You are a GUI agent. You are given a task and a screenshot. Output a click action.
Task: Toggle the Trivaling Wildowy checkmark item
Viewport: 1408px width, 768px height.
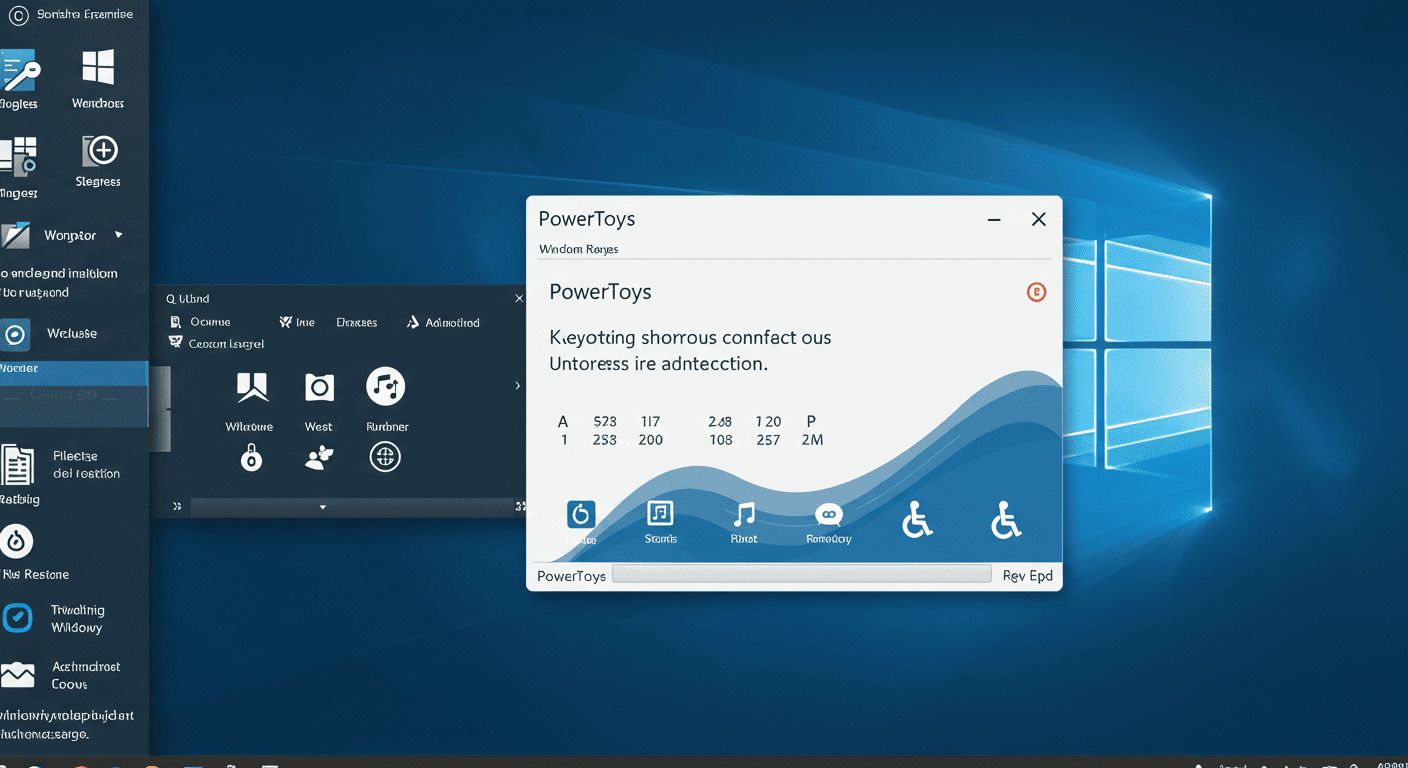[17, 618]
